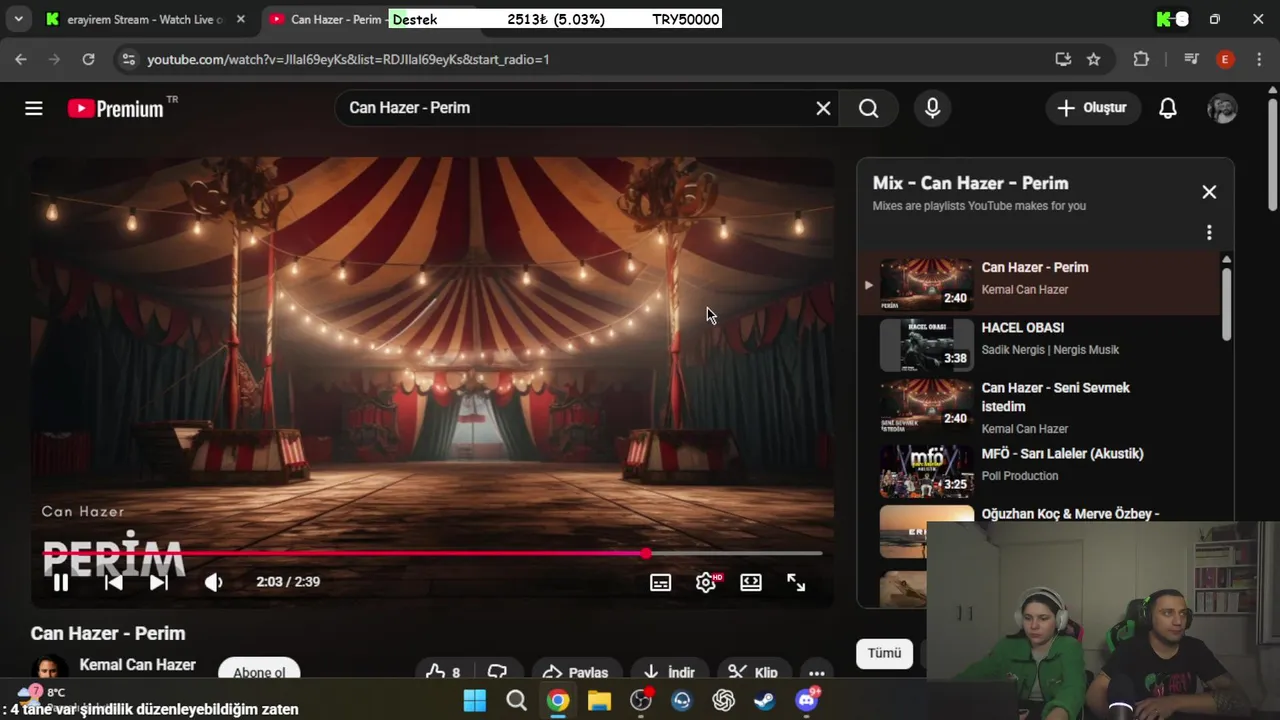Select the Can Hazer - Perim browser tab
This screenshot has width=1280, height=720.
pyautogui.click(x=330, y=19)
